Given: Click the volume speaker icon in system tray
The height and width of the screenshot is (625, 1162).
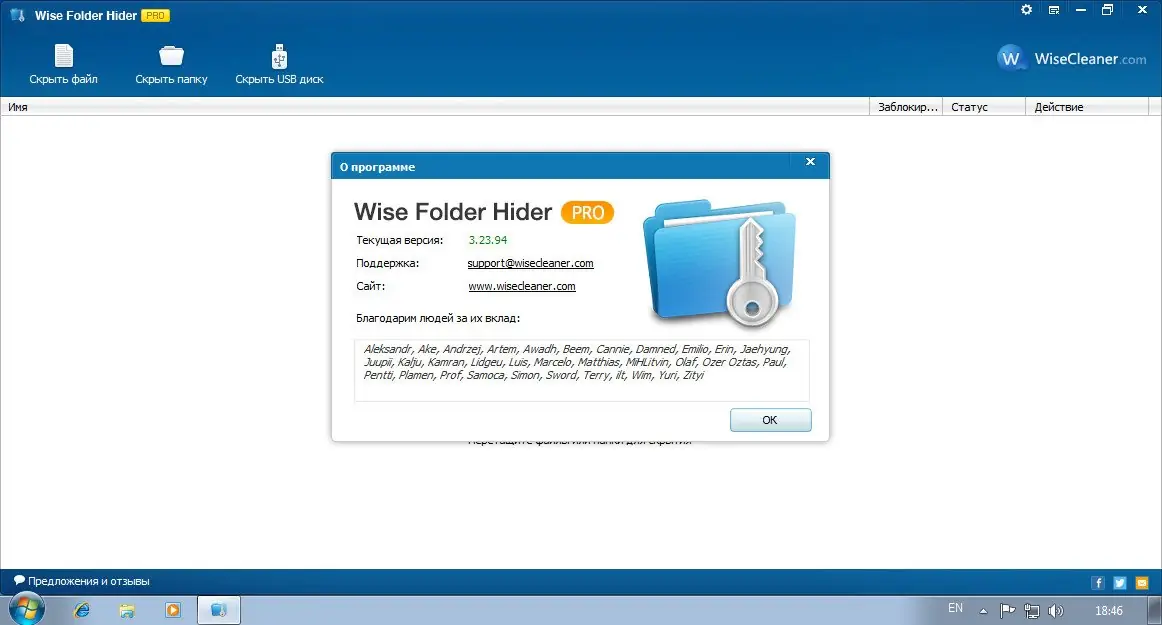Looking at the screenshot, I should (1055, 610).
